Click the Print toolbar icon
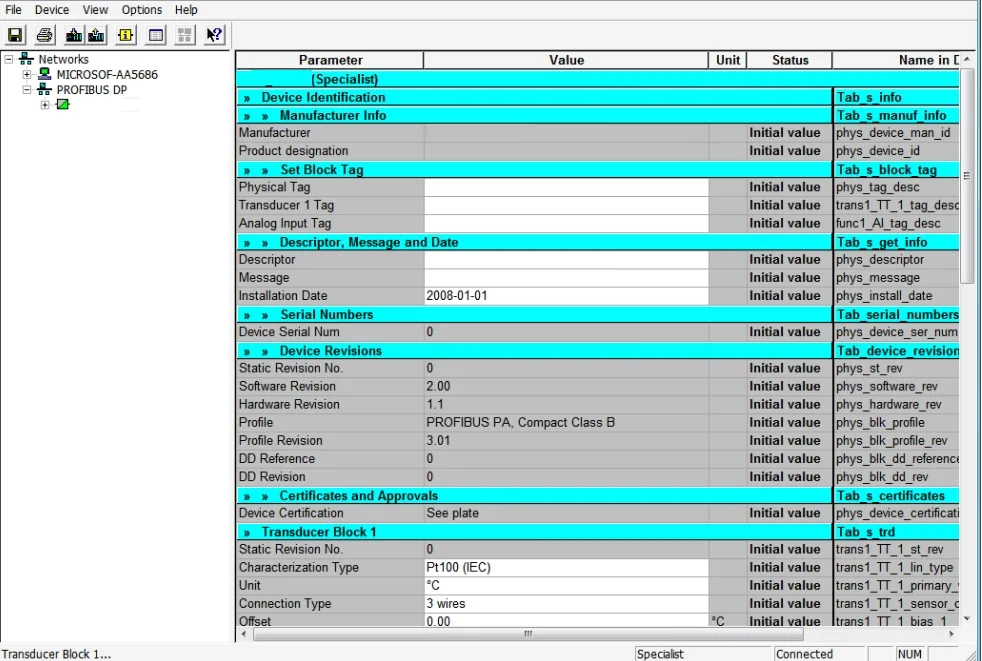 tap(44, 35)
